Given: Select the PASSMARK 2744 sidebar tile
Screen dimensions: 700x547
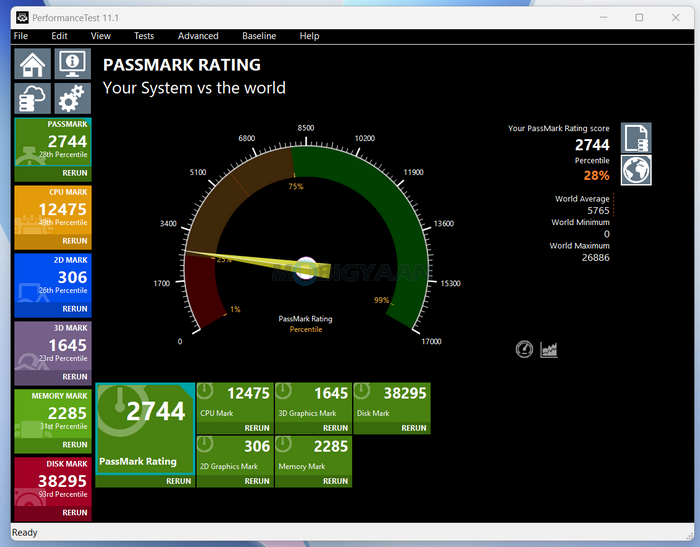Looking at the screenshot, I should 53,142.
